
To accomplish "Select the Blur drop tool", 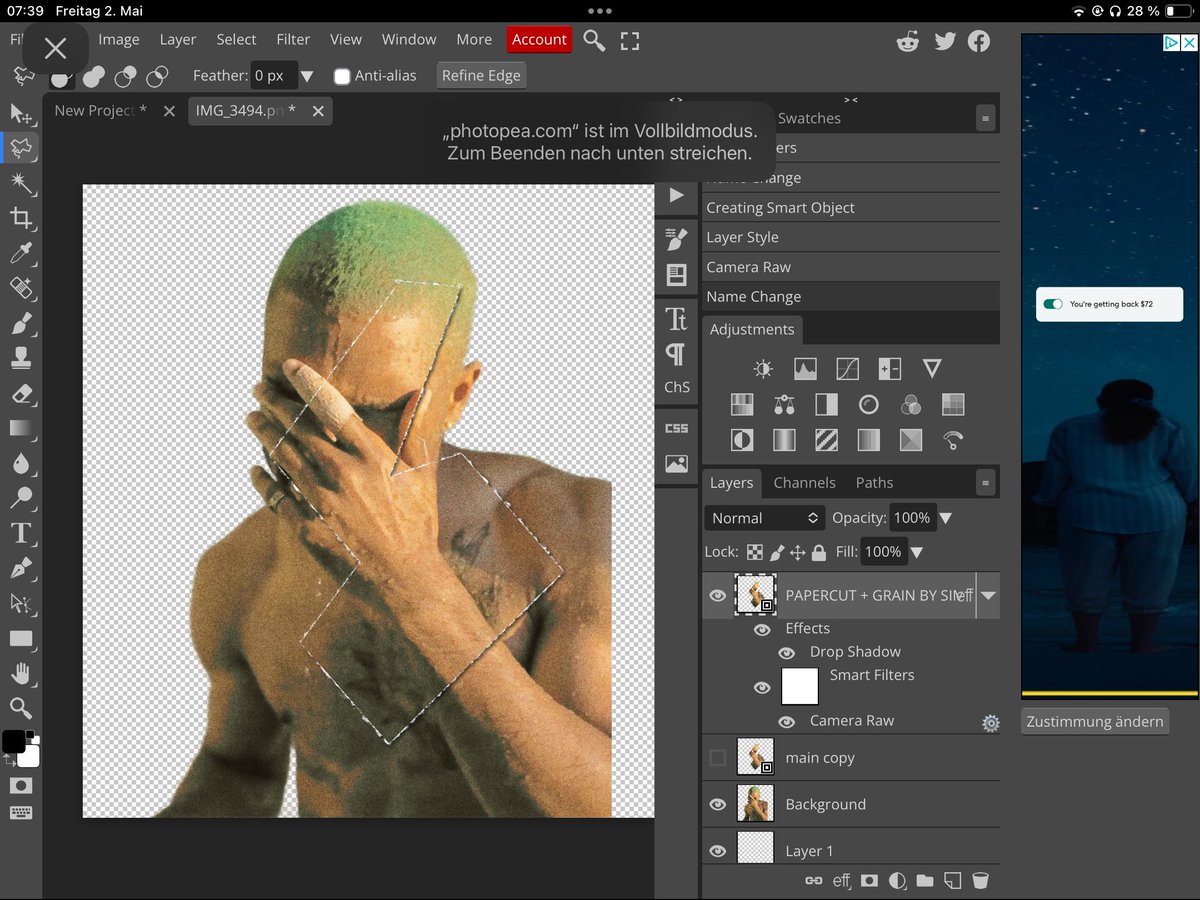I will click(21, 463).
